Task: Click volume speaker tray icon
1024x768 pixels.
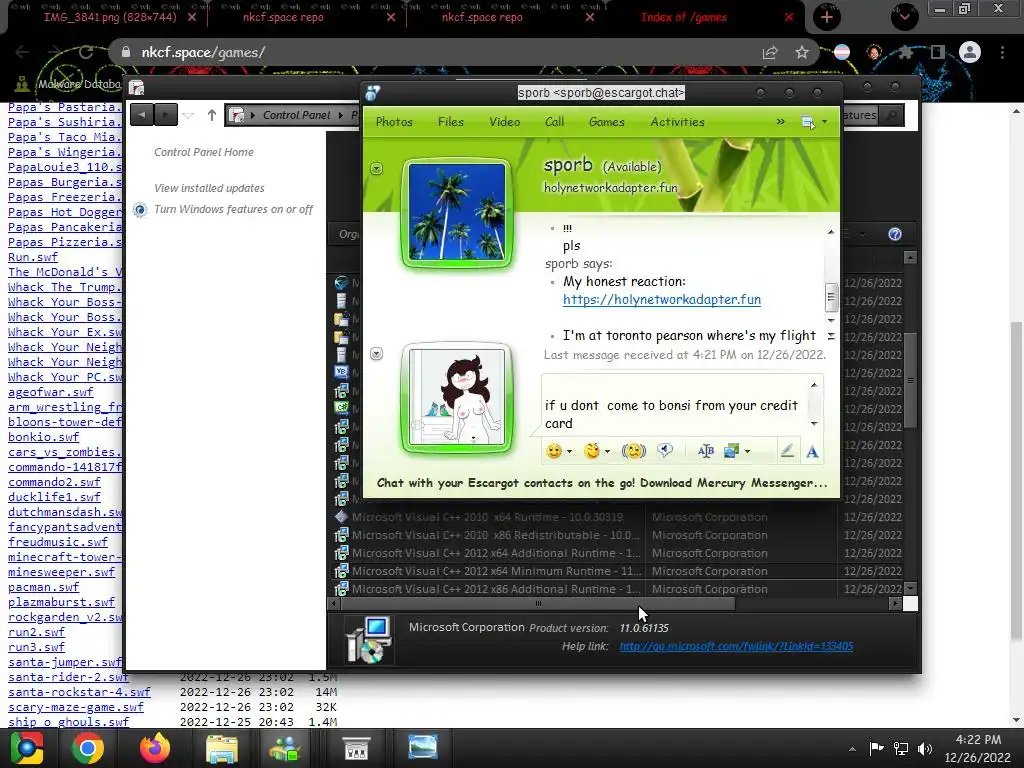Action: coord(925,749)
